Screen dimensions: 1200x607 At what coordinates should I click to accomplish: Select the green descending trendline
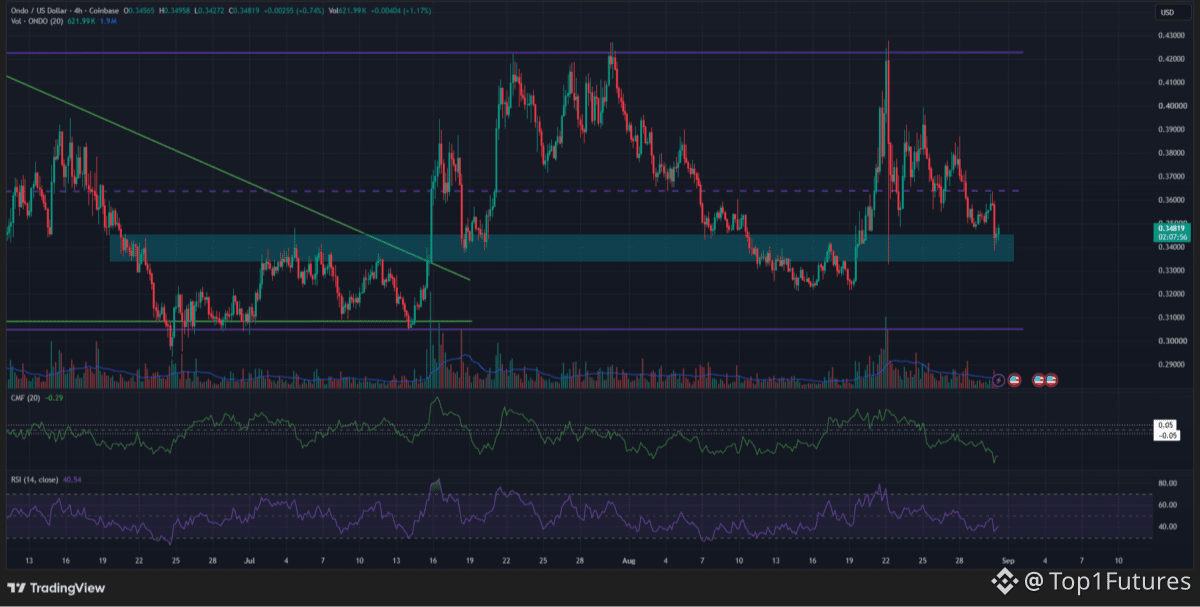point(237,177)
